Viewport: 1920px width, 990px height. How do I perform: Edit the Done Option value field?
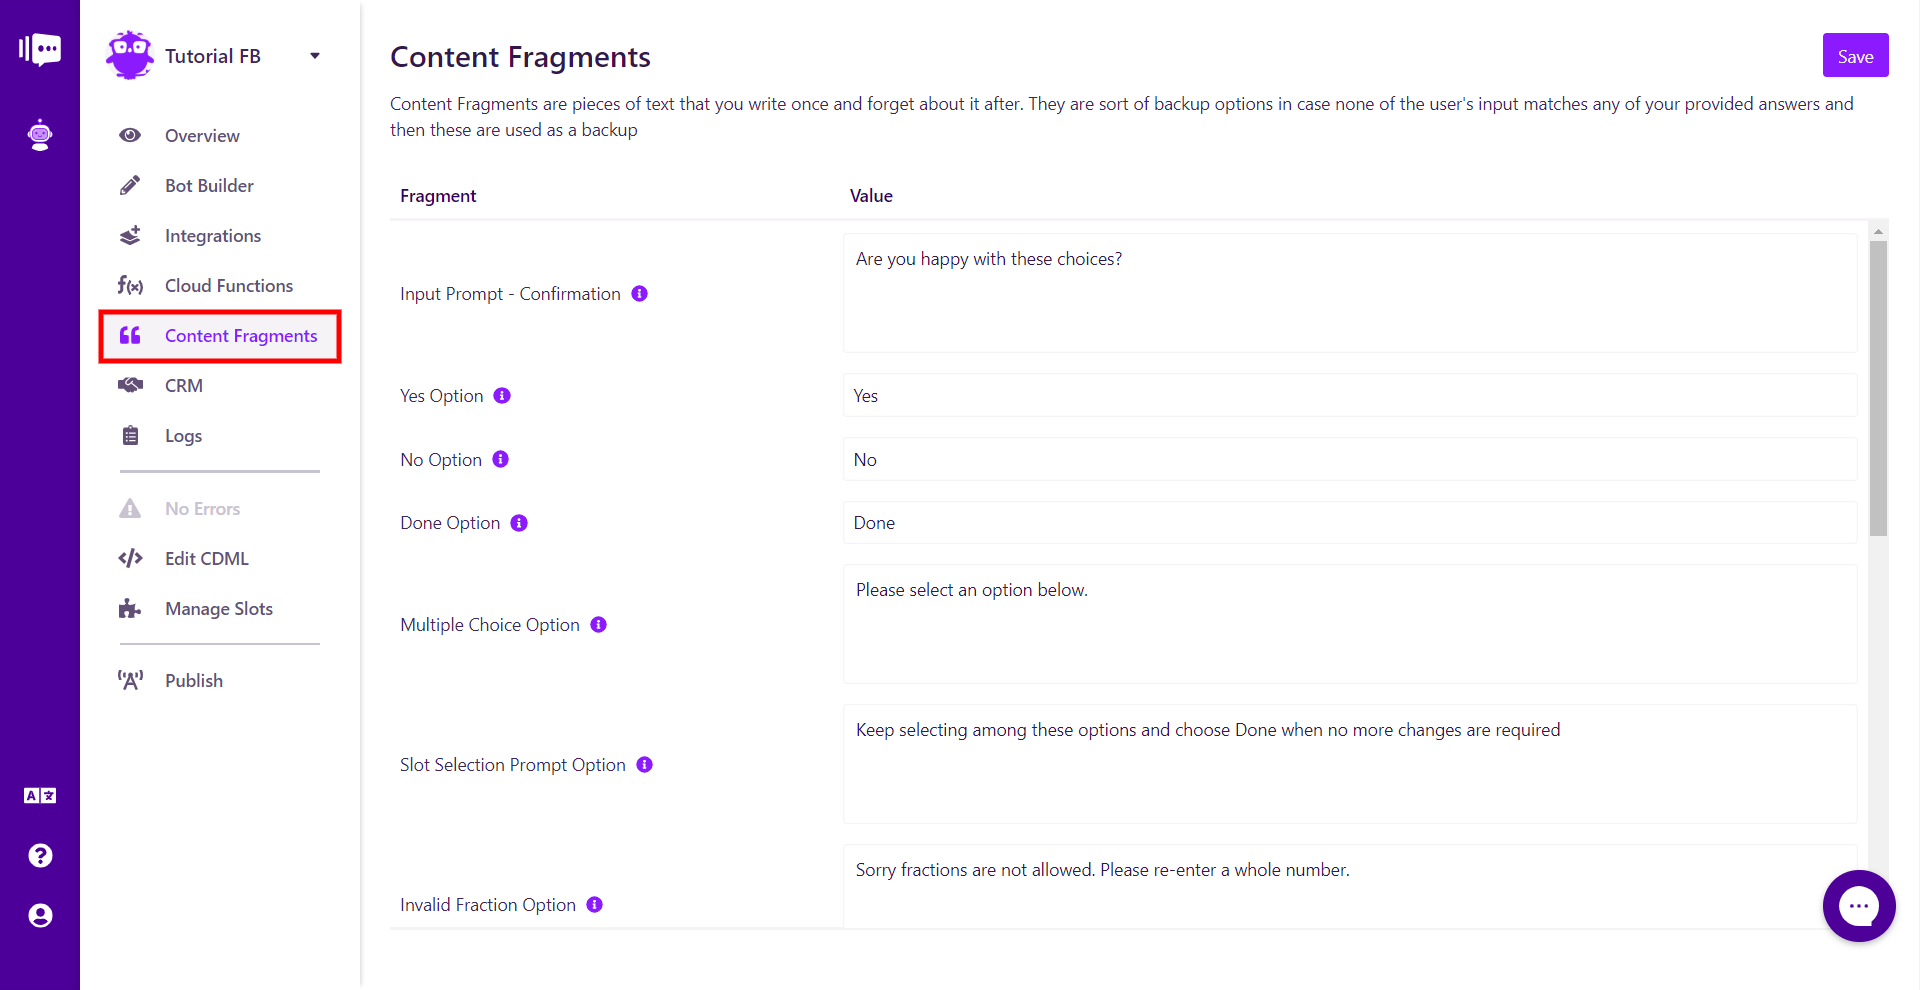click(x=1350, y=522)
